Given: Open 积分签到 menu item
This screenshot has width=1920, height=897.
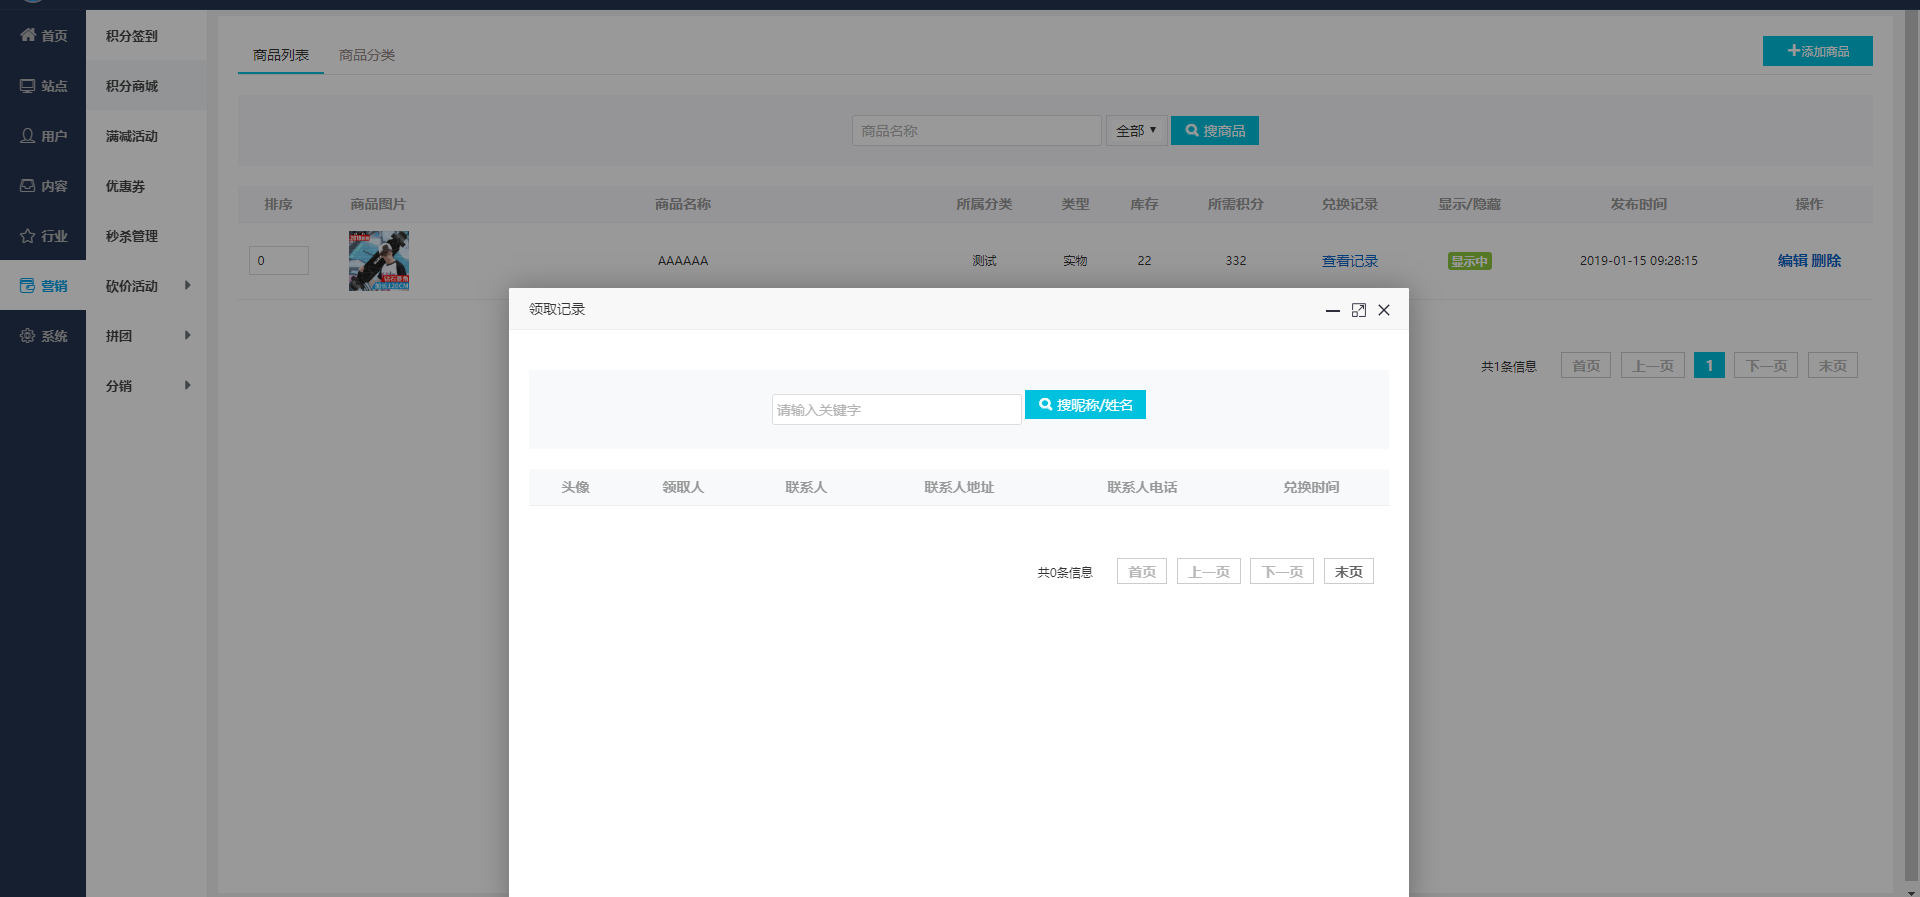Looking at the screenshot, I should click(x=132, y=36).
